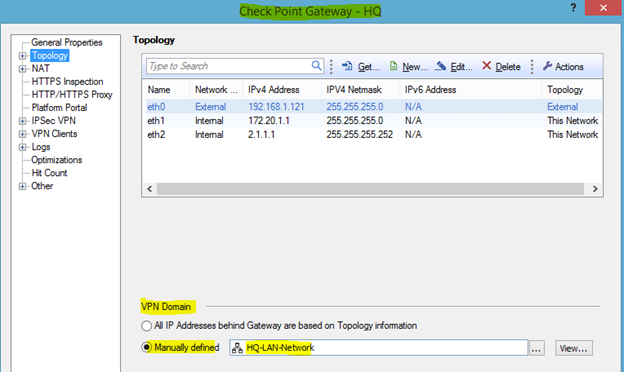Screen dimensions: 624x372
Task: Select the Manually defined radio button
Action: 146,347
